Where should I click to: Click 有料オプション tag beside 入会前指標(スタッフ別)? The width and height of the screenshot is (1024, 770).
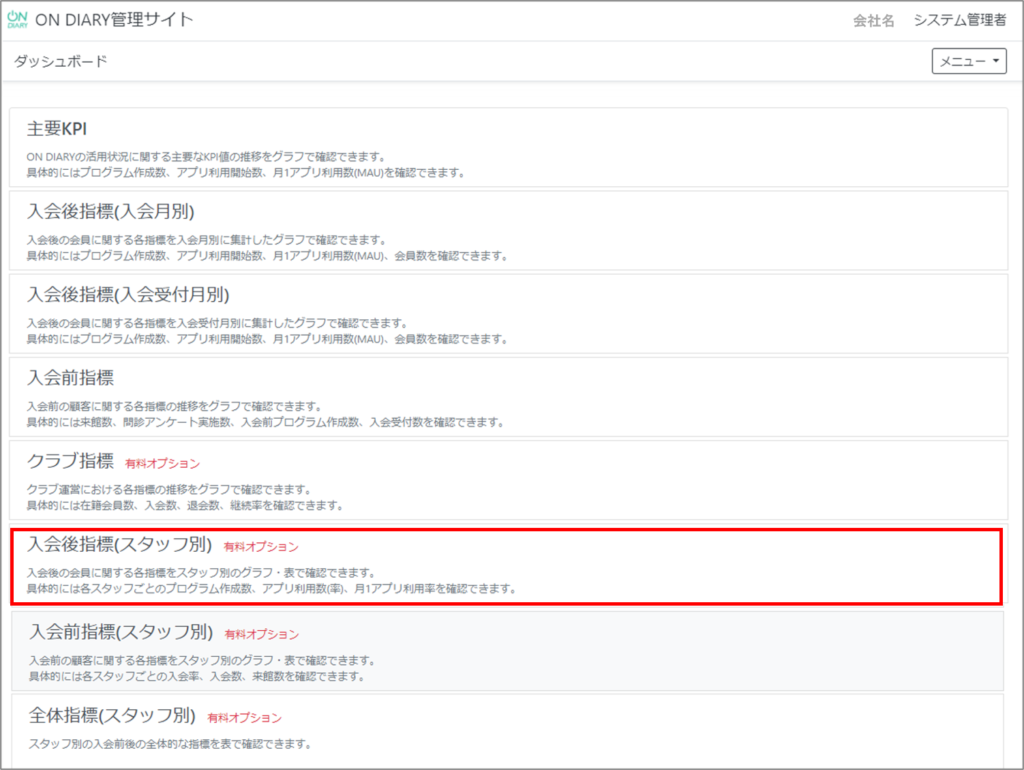(x=261, y=634)
